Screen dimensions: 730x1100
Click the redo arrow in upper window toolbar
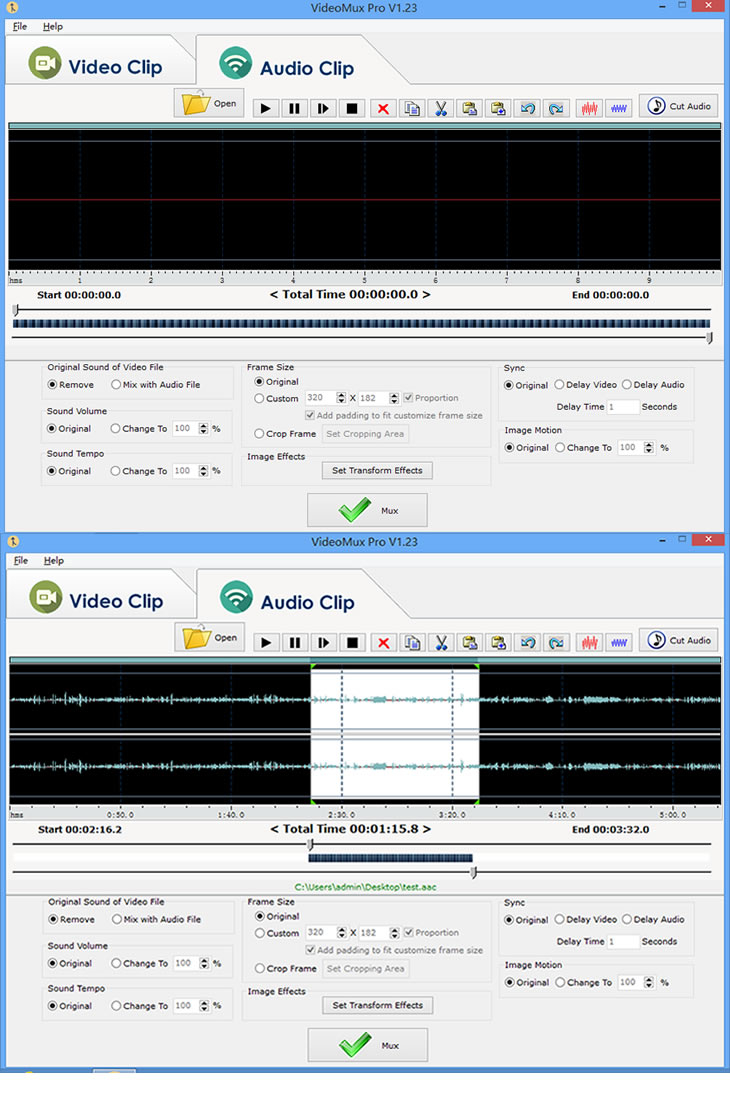click(556, 108)
